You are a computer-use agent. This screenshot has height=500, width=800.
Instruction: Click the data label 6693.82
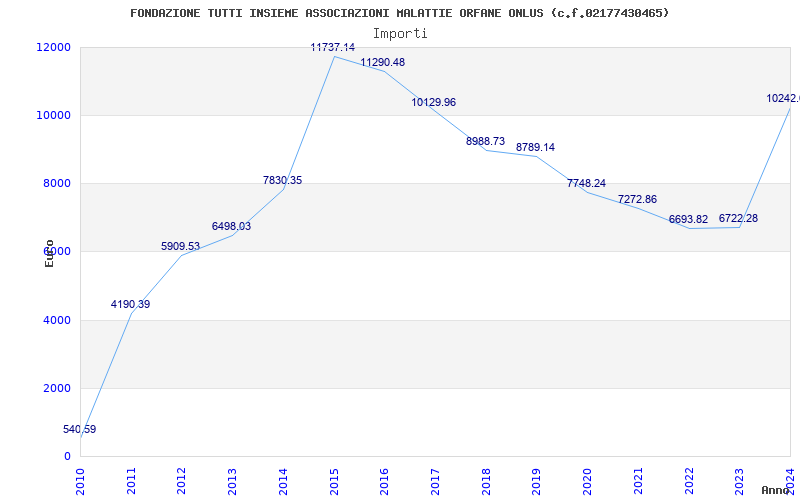pos(688,219)
